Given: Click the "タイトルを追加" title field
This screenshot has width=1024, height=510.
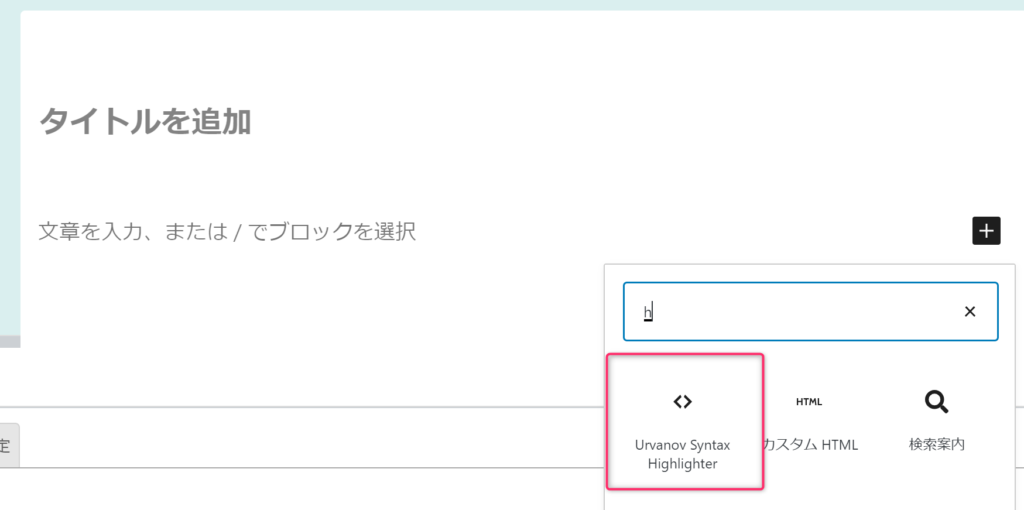Looking at the screenshot, I should pyautogui.click(x=145, y=121).
